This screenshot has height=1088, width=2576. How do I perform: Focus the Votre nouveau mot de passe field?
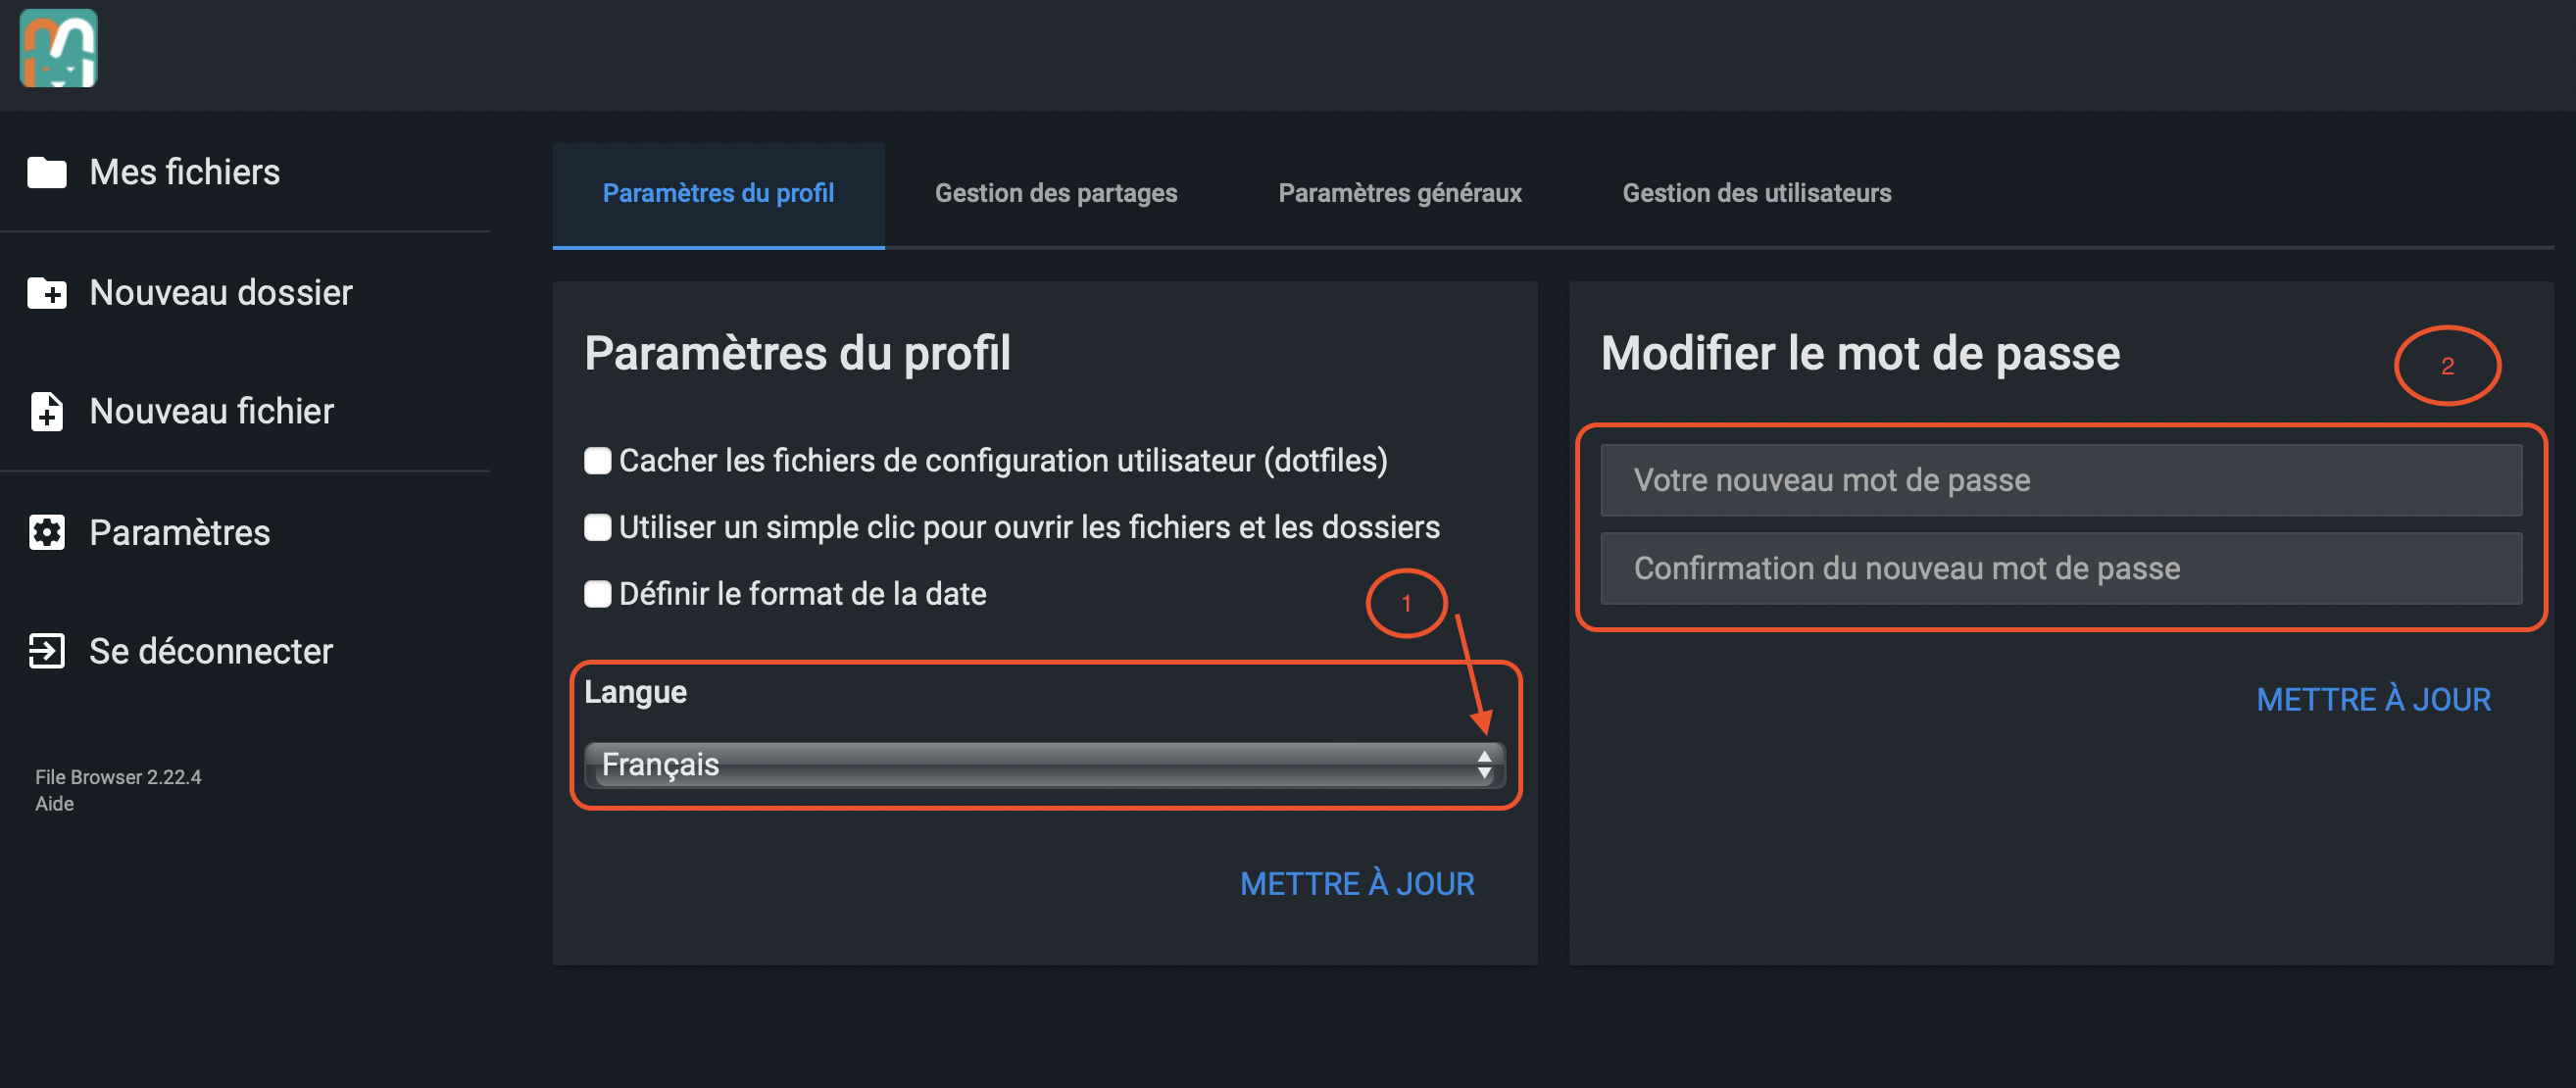pyautogui.click(x=2060, y=480)
